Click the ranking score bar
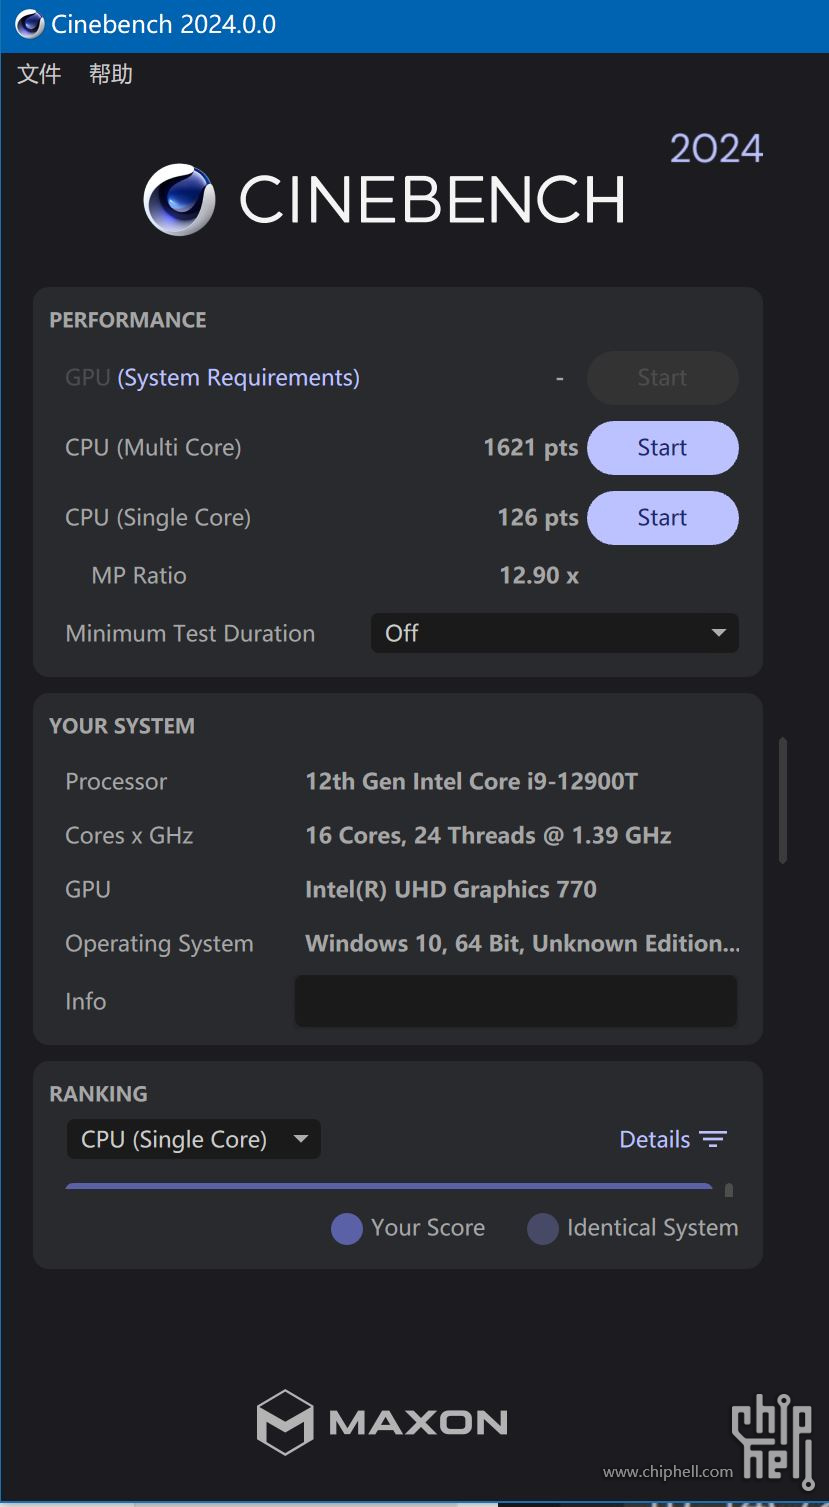The height and width of the screenshot is (1507, 829). click(389, 1186)
